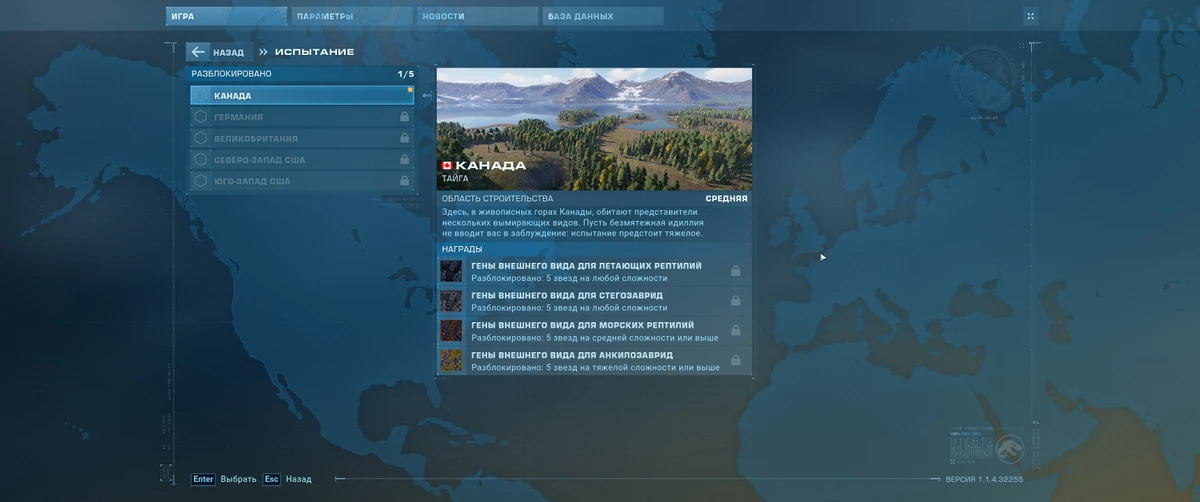
Task: Click the fullscreen toggle icon at top right
Action: pos(1031,16)
